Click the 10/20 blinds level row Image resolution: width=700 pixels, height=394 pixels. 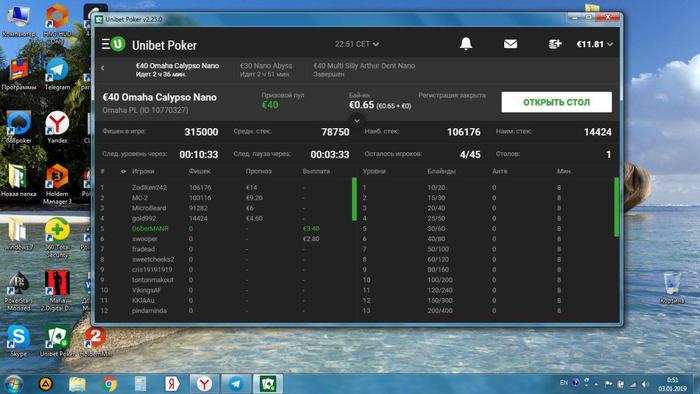tap(487, 187)
